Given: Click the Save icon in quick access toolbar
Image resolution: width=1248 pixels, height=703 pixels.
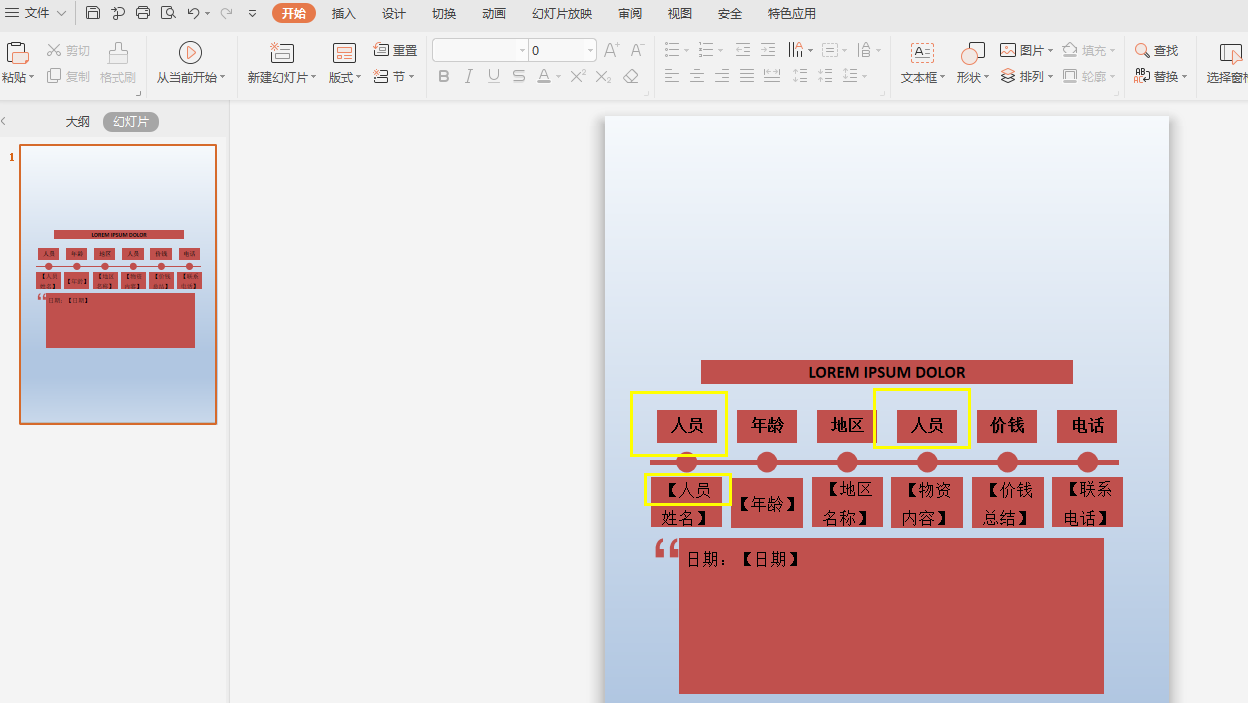Looking at the screenshot, I should 93,13.
